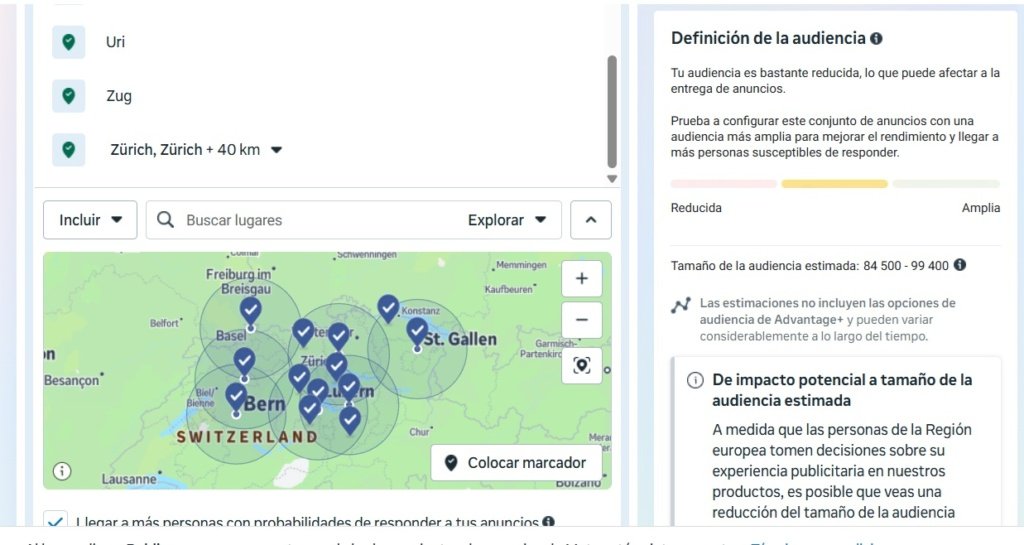The width and height of the screenshot is (1024, 545).
Task: Zoom out the map with minus button
Action: (x=581, y=320)
